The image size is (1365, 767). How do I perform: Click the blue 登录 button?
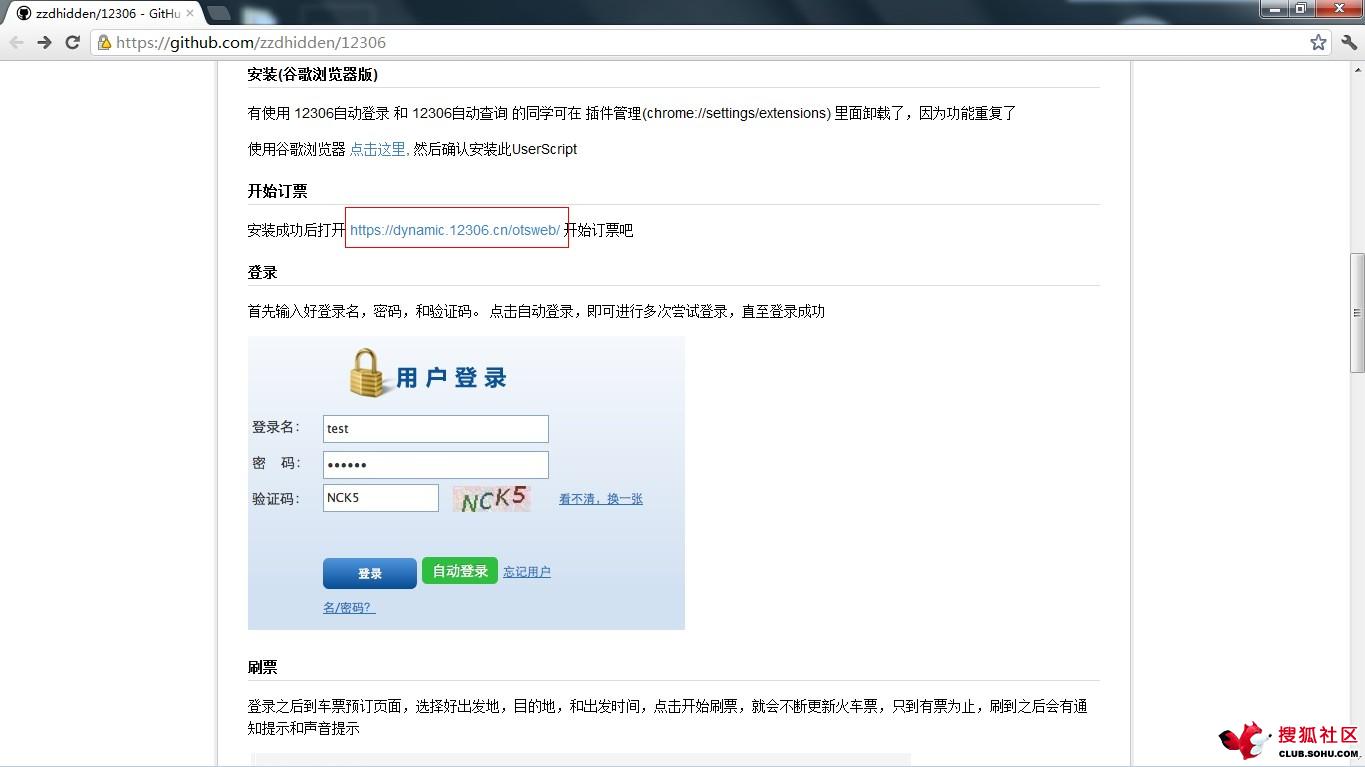click(370, 573)
